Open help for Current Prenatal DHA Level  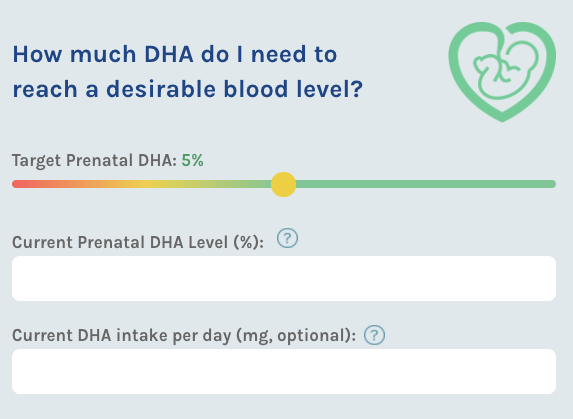click(x=287, y=238)
